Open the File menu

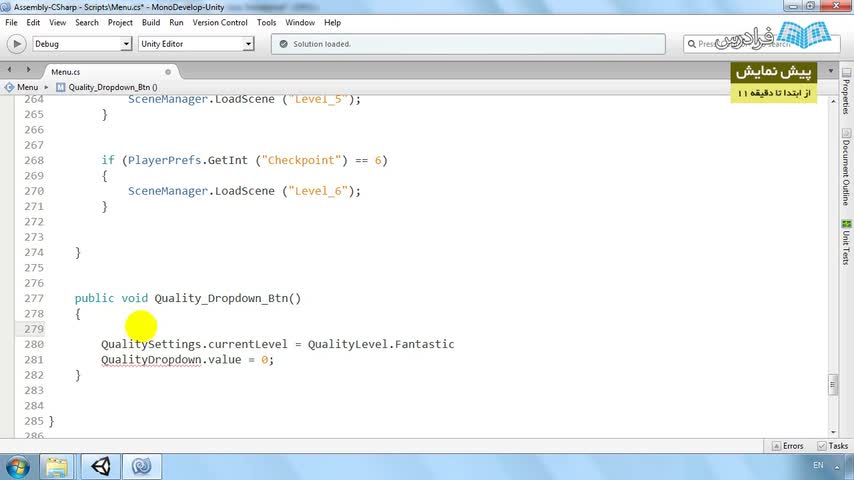point(11,23)
